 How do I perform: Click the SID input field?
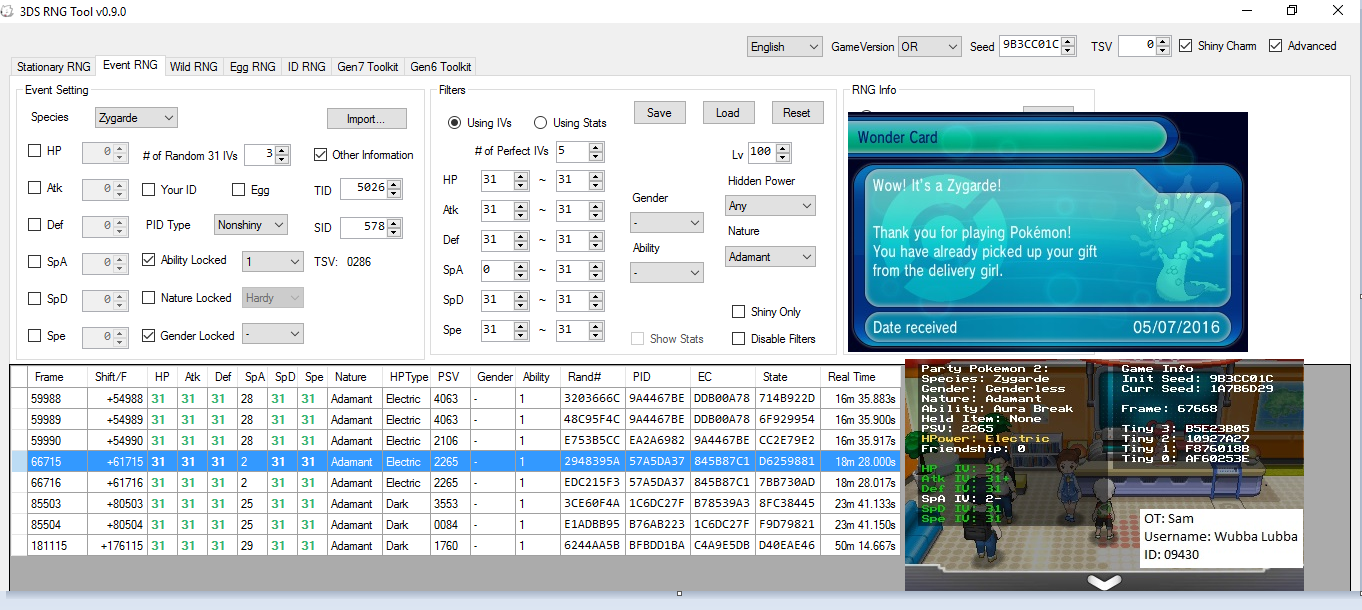tap(364, 227)
